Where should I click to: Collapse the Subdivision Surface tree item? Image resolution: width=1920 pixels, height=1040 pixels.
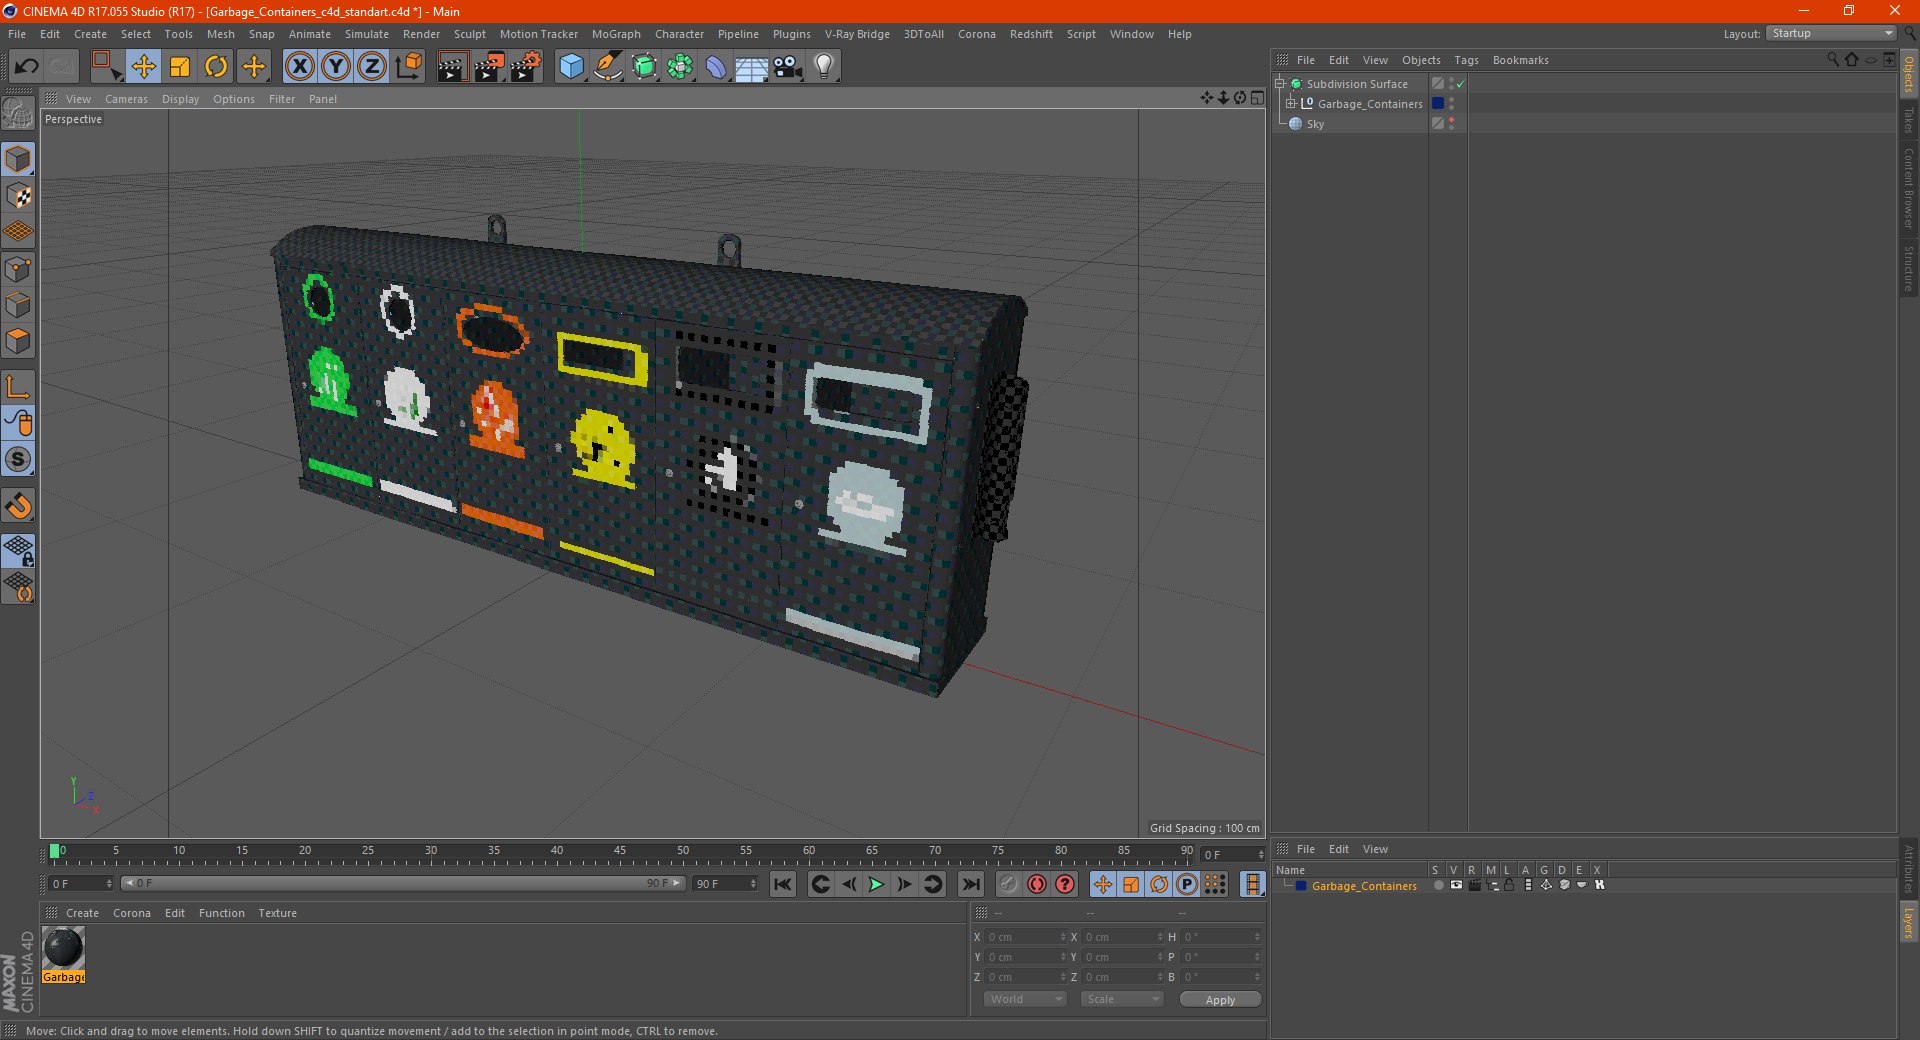point(1280,84)
